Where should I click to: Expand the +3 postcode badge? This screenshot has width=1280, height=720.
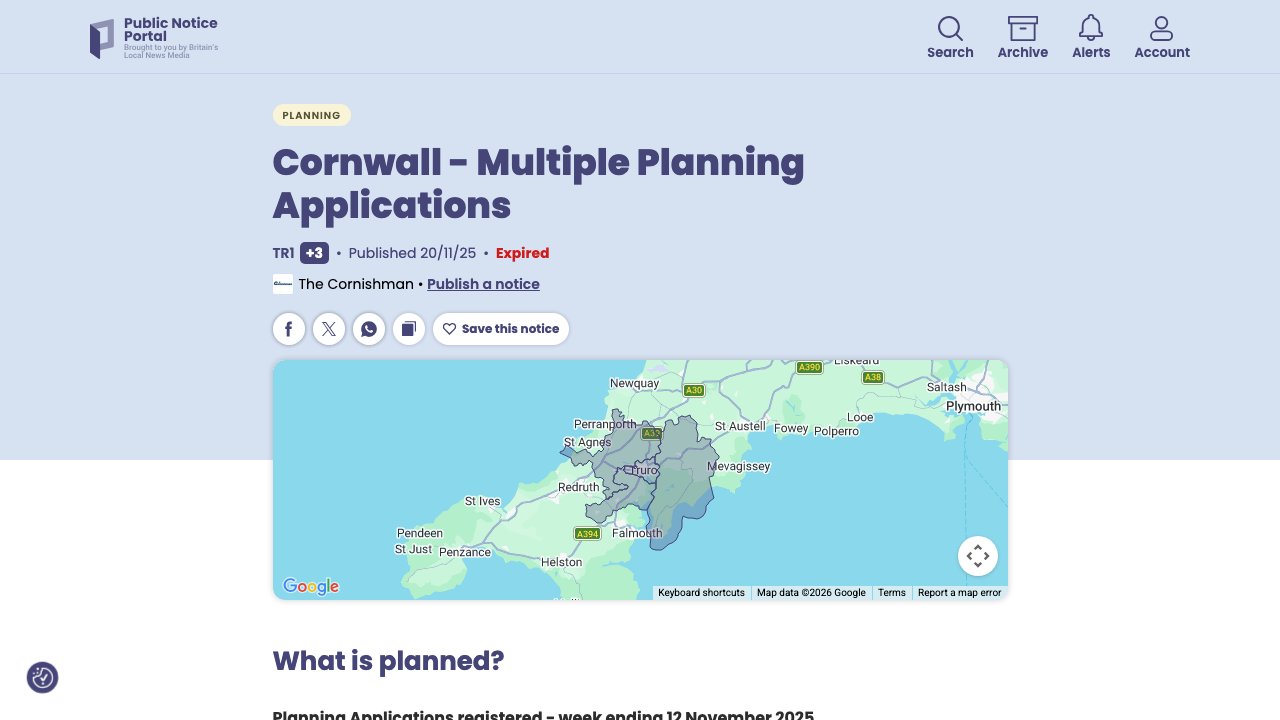pyautogui.click(x=315, y=253)
